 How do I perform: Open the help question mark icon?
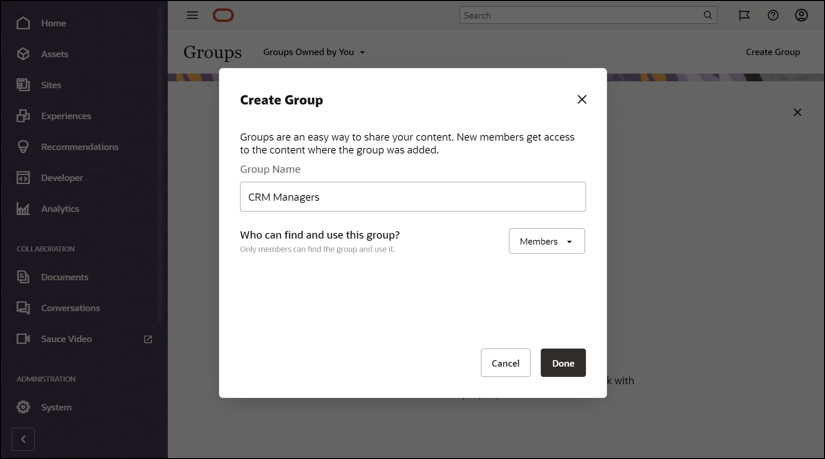(773, 15)
